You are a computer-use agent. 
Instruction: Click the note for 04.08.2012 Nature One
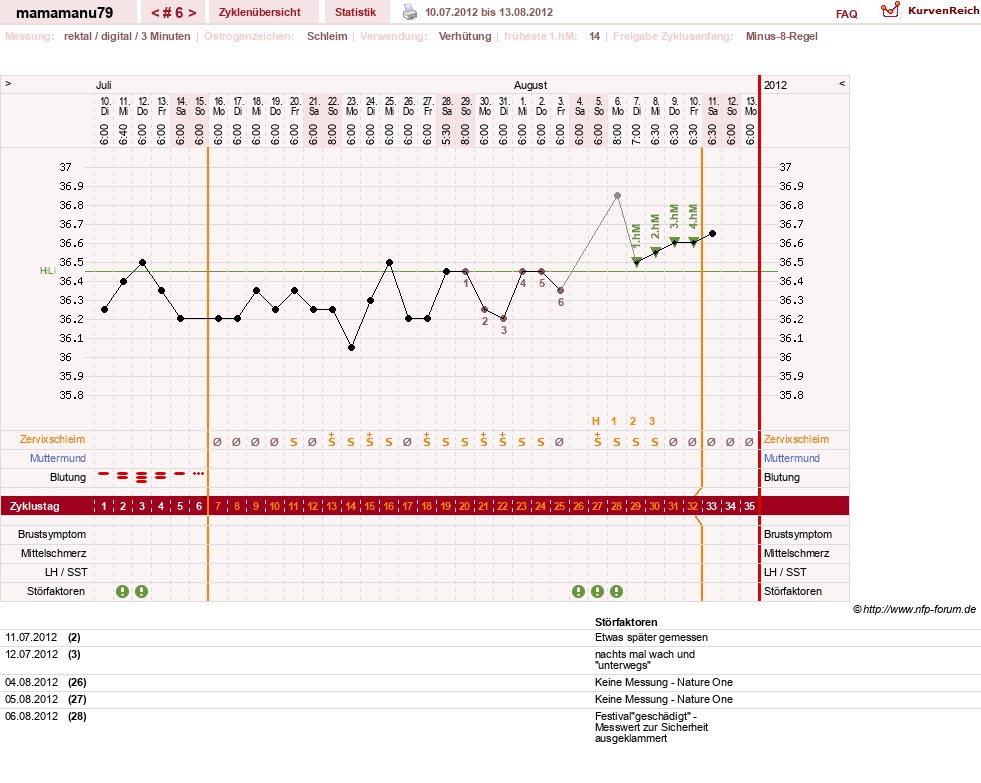(x=664, y=682)
